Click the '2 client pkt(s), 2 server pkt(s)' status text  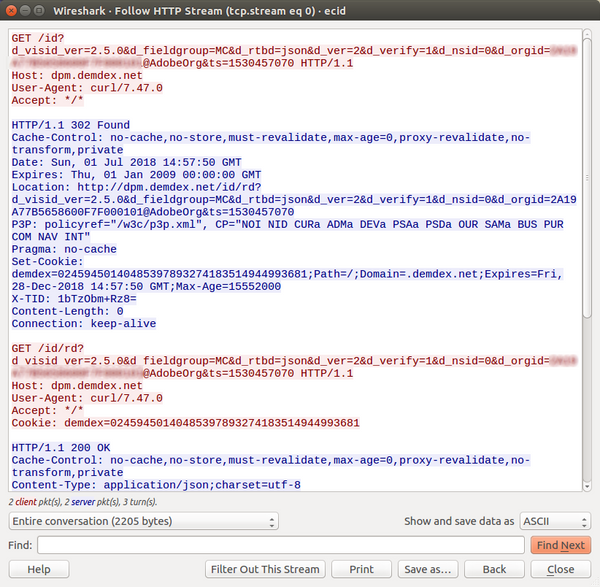tap(83, 502)
